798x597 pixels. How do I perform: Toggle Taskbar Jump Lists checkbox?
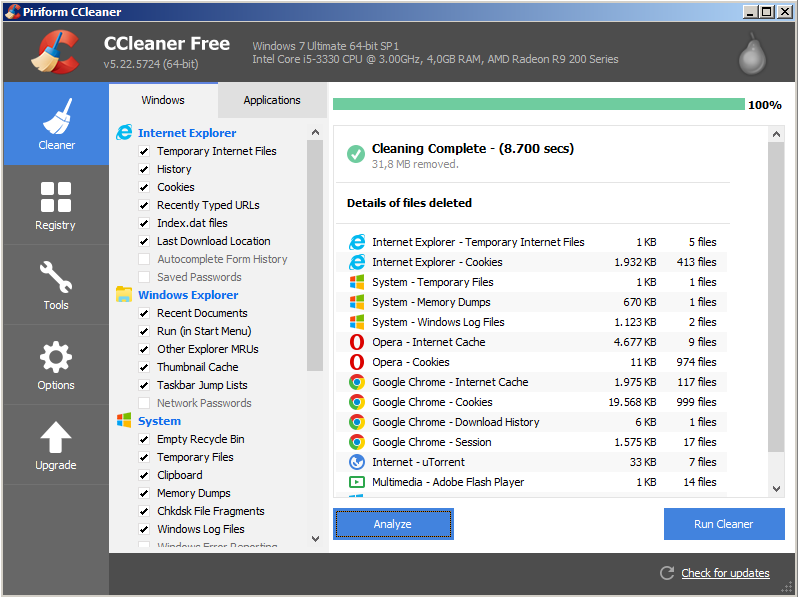pyautogui.click(x=144, y=385)
